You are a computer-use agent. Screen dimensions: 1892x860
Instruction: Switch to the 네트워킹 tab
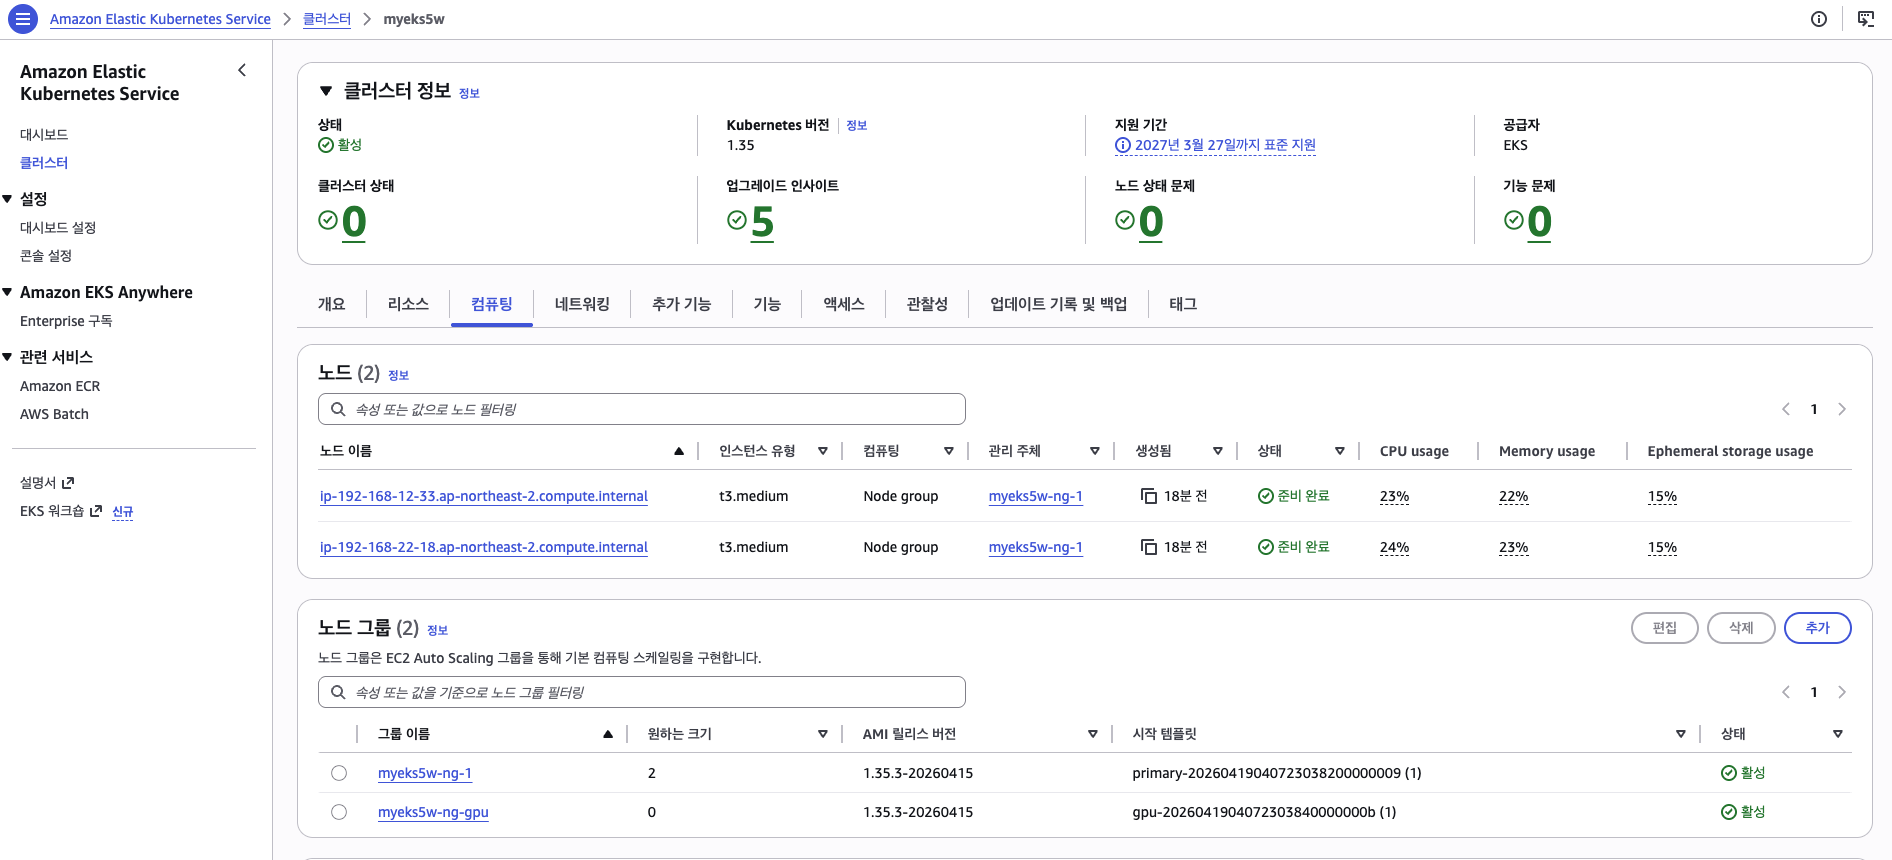tap(582, 304)
